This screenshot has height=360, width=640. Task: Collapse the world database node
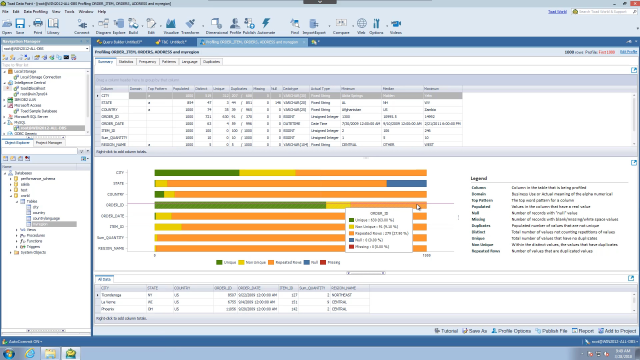click(x=11, y=196)
